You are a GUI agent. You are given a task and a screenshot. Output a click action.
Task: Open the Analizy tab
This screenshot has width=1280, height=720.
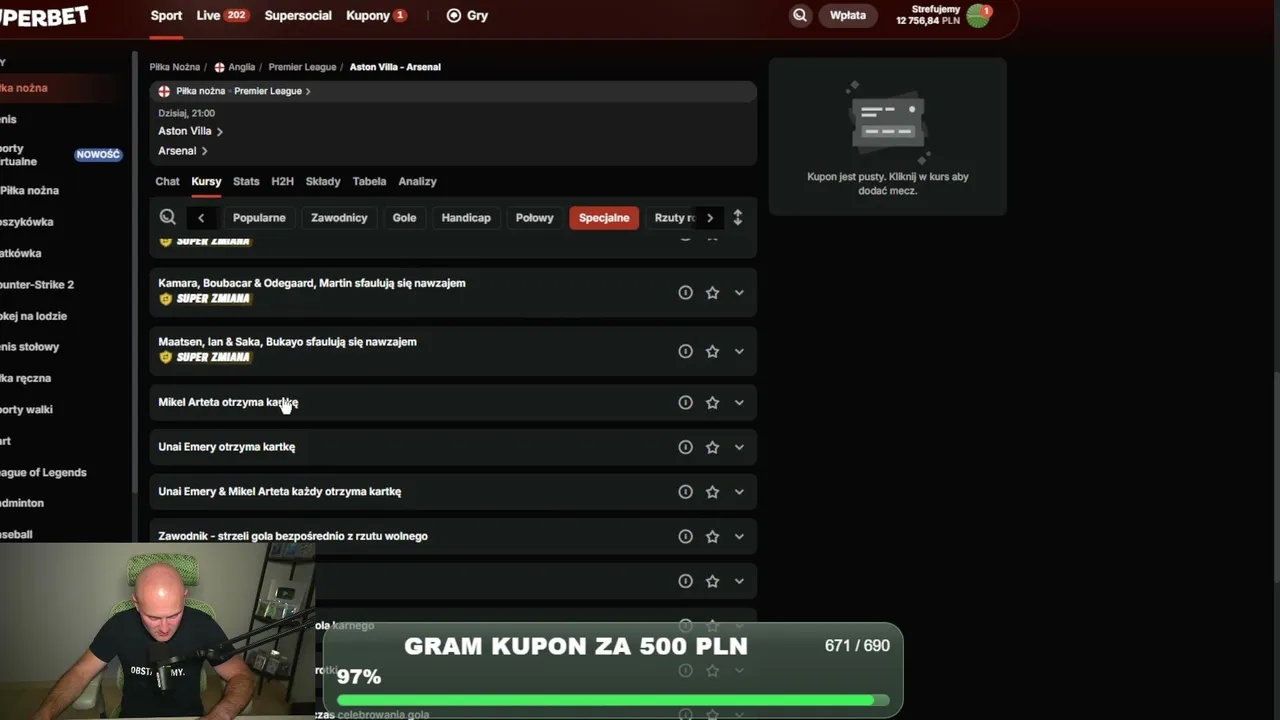(417, 181)
